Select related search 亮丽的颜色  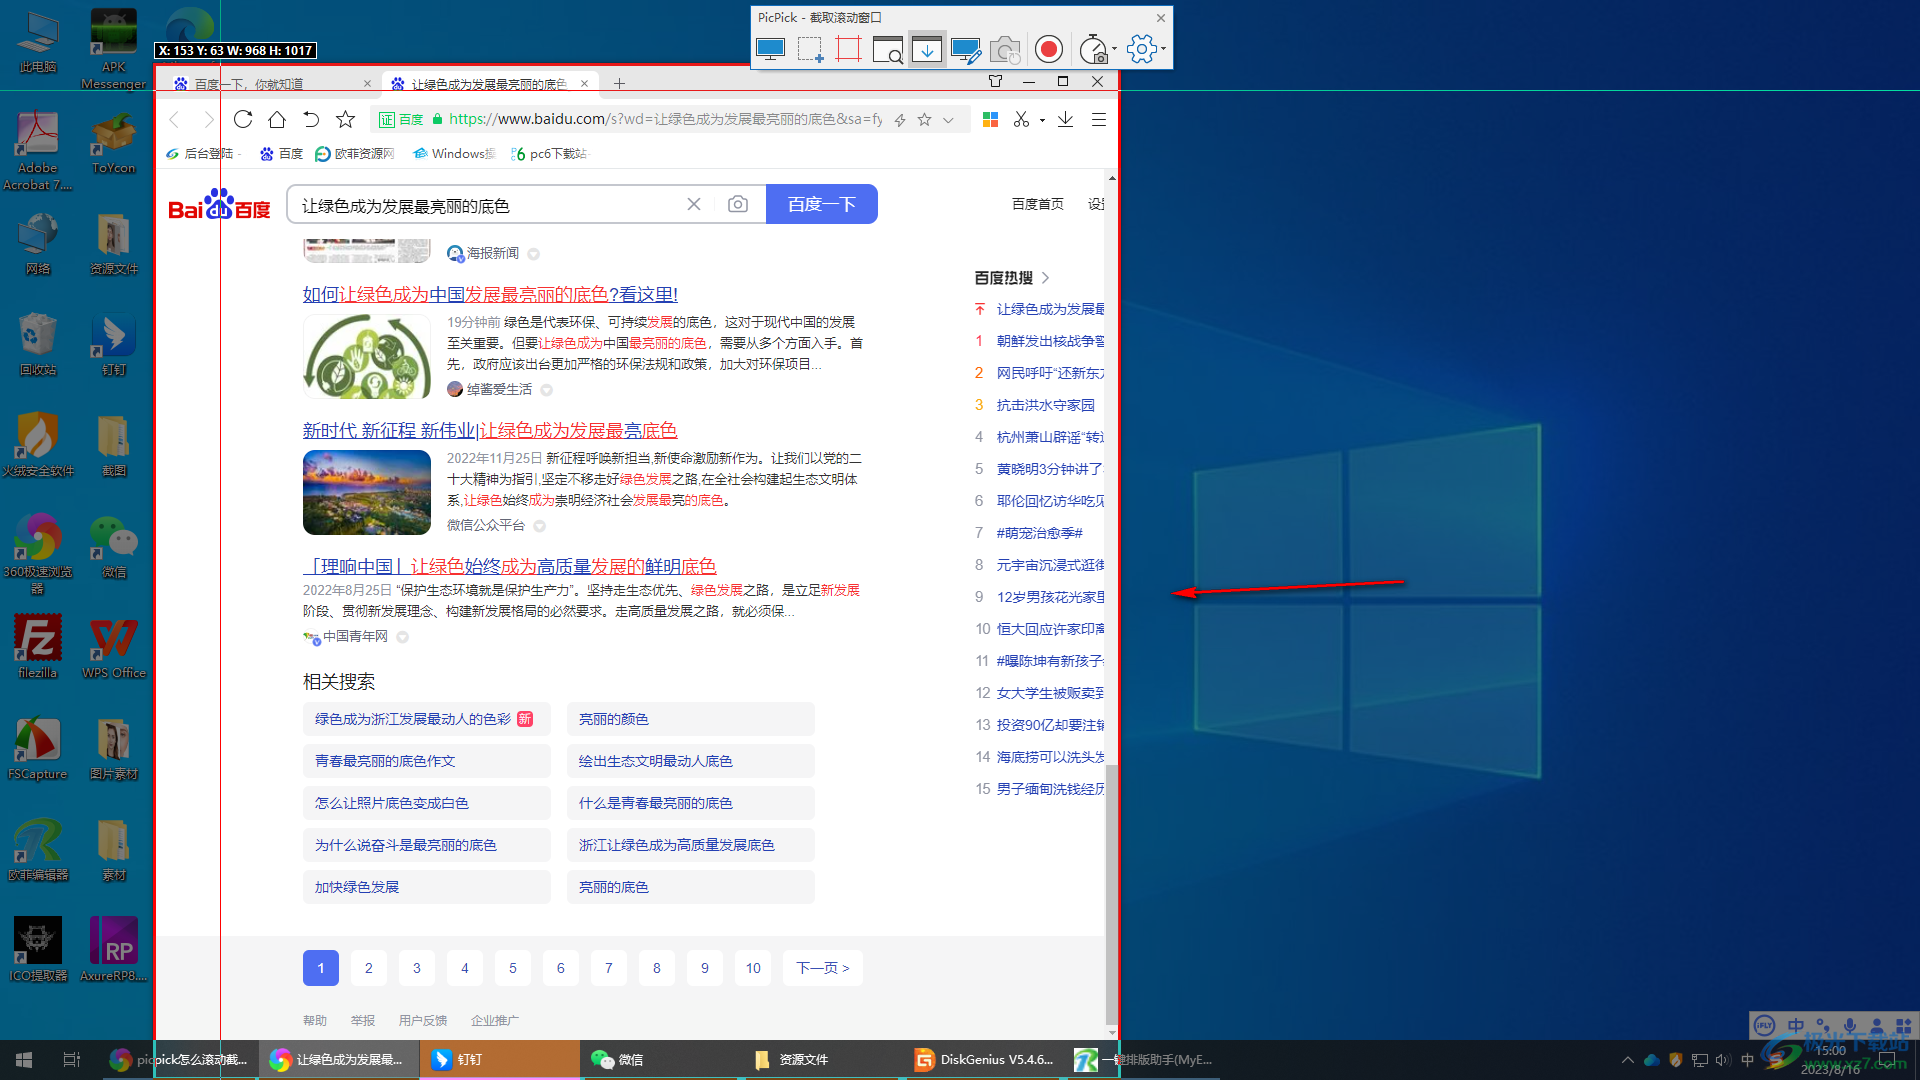pyautogui.click(x=690, y=719)
